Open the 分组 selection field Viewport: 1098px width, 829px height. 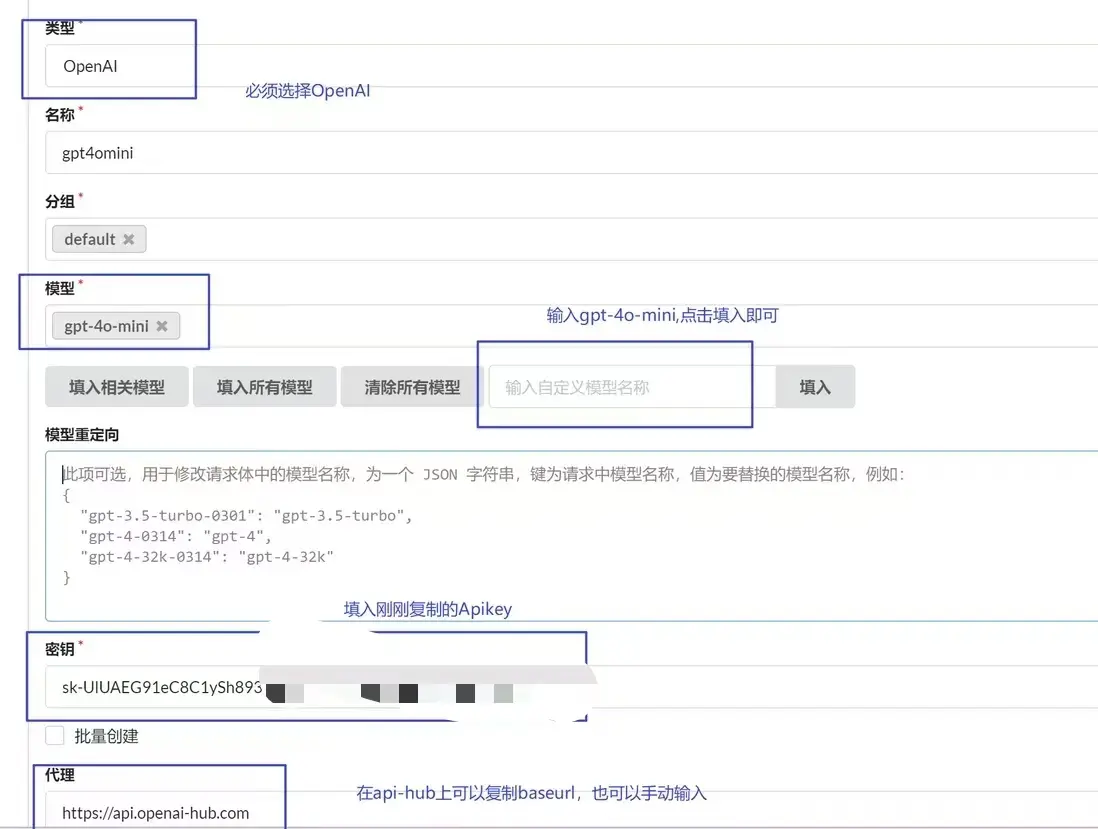pyautogui.click(x=571, y=239)
